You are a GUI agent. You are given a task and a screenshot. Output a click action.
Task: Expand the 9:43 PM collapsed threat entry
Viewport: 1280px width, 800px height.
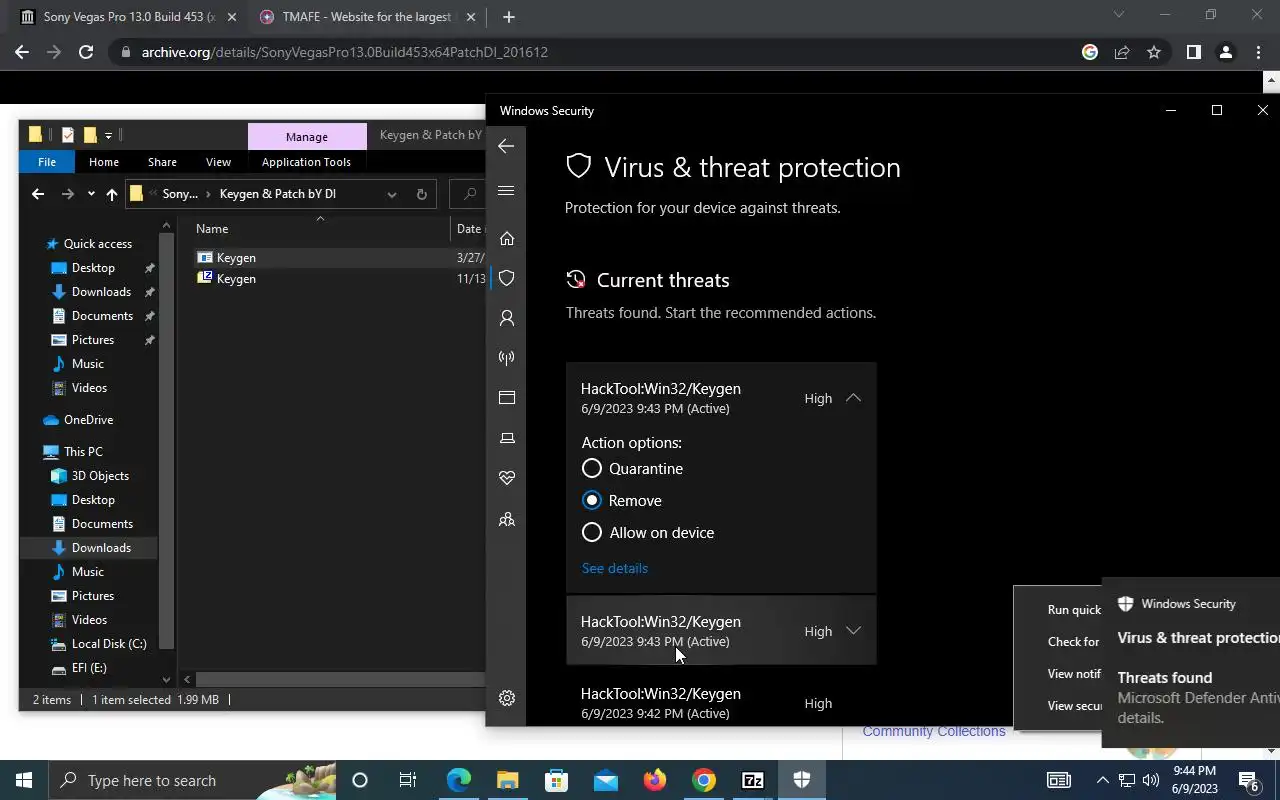click(721, 631)
